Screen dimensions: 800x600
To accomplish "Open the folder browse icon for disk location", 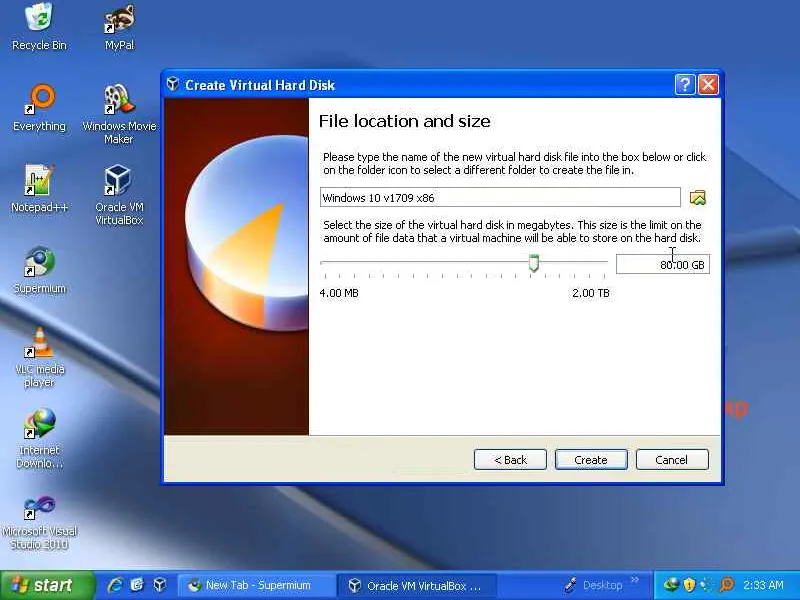I will tap(697, 197).
